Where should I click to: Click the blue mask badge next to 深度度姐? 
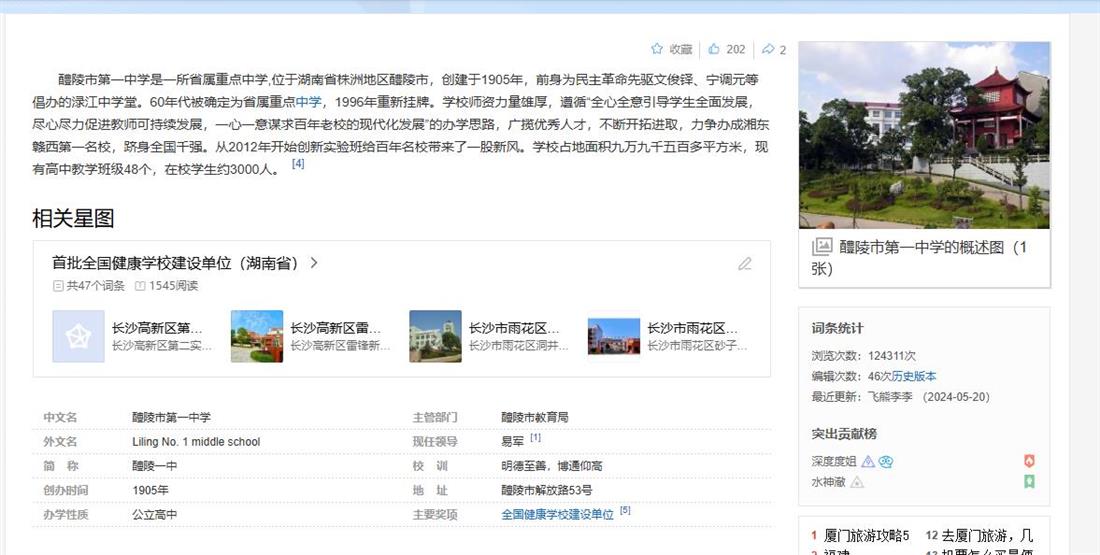pos(886,462)
